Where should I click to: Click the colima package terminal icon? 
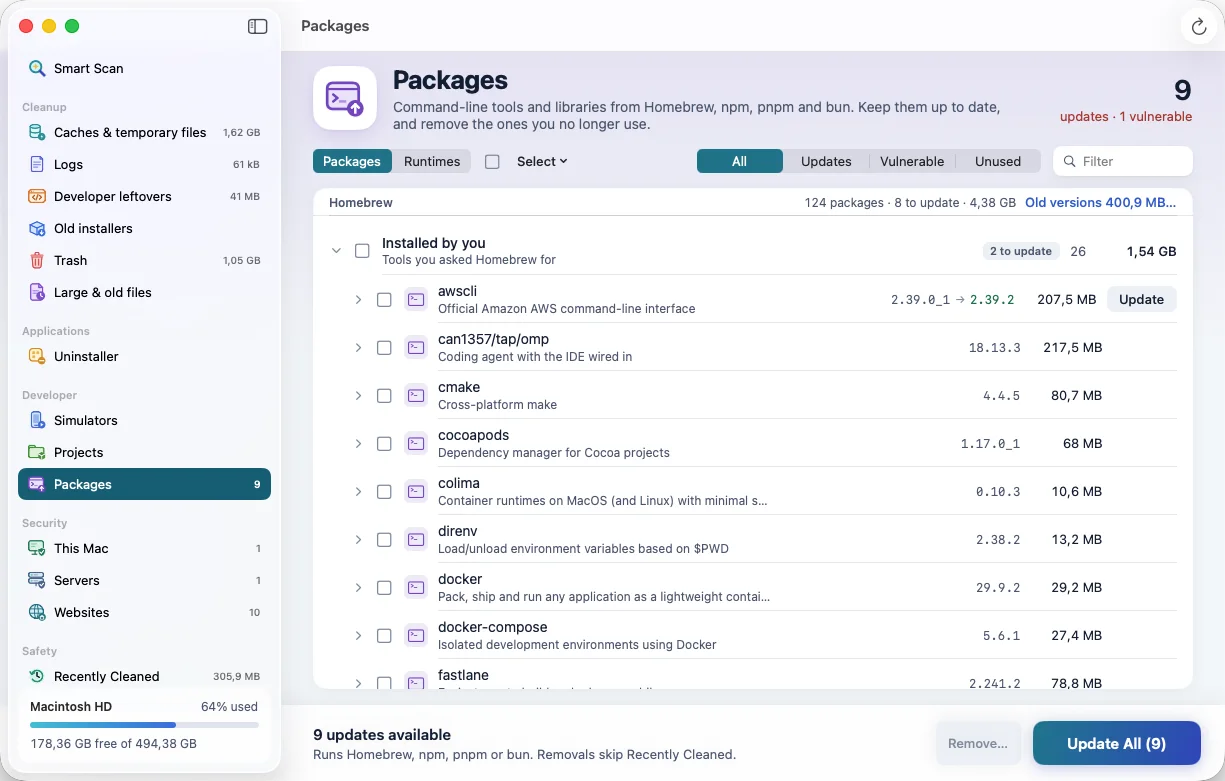click(x=415, y=491)
